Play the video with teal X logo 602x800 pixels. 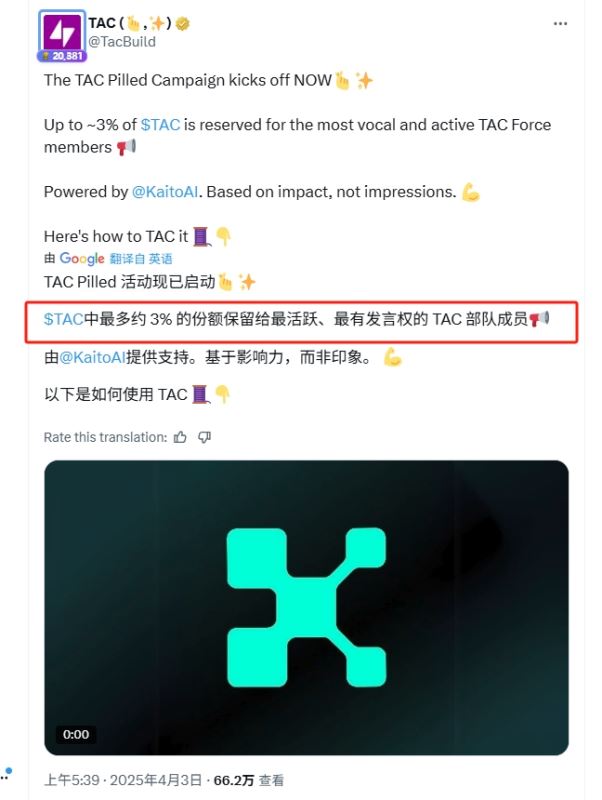306,607
